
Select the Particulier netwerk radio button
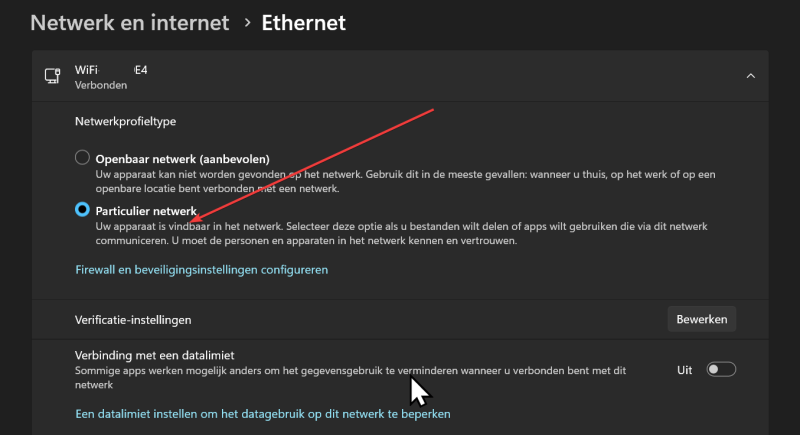(82, 210)
